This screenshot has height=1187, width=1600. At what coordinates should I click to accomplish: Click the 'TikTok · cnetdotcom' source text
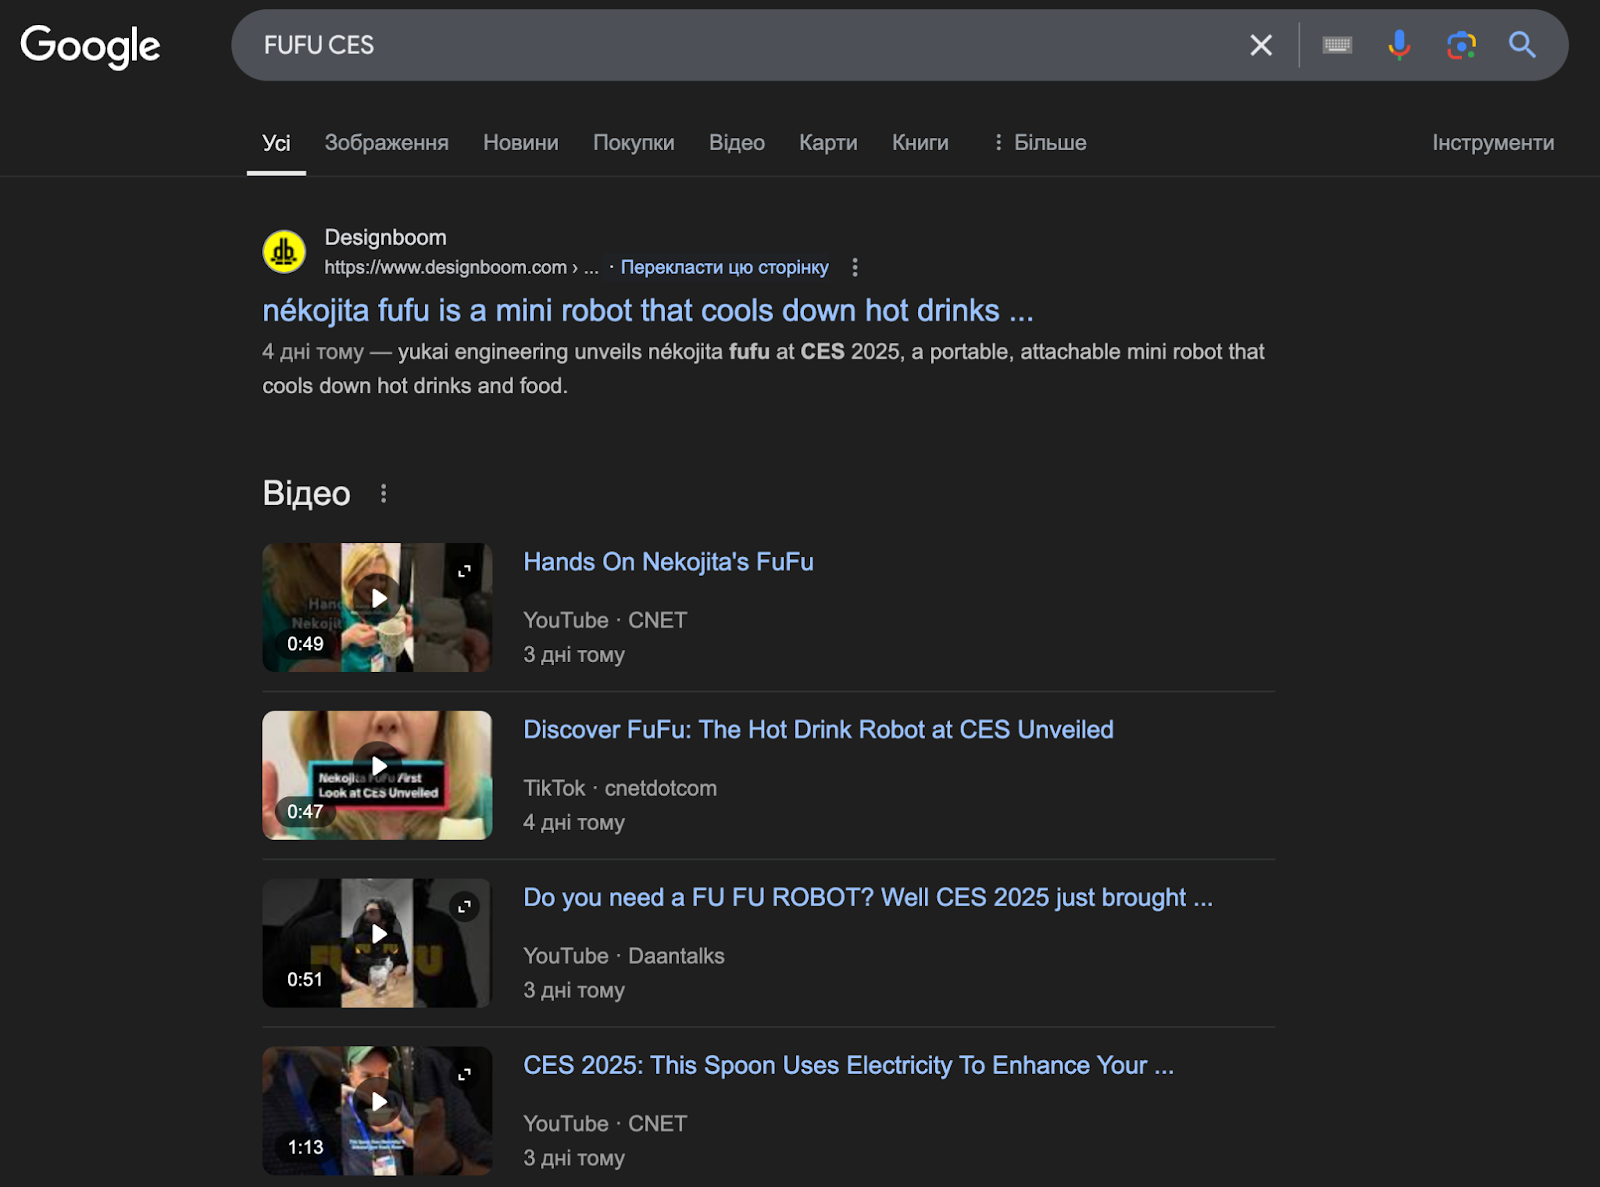pyautogui.click(x=620, y=788)
